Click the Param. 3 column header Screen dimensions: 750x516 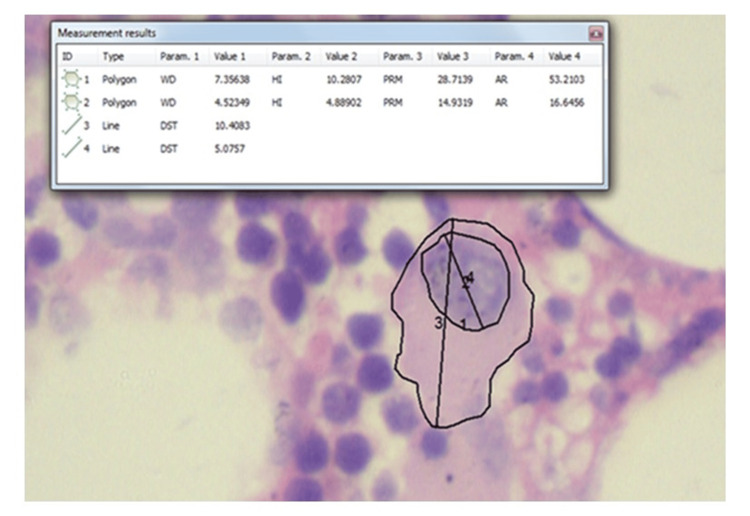point(402,56)
